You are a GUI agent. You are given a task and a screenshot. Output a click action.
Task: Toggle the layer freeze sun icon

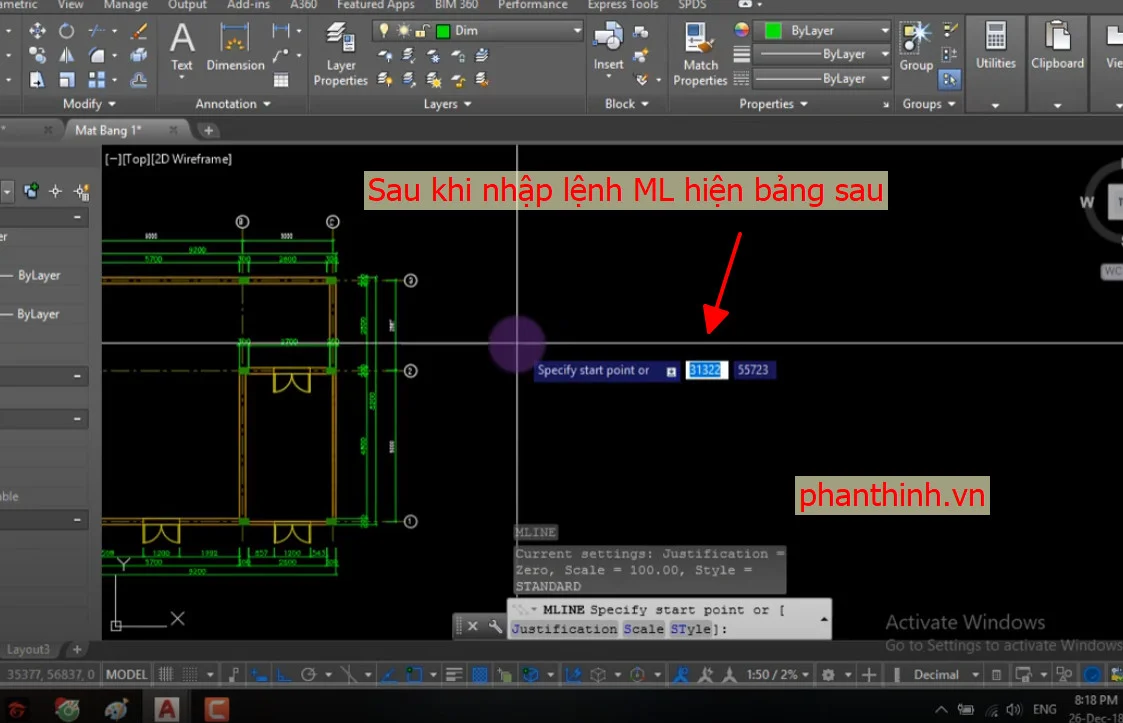pos(404,31)
